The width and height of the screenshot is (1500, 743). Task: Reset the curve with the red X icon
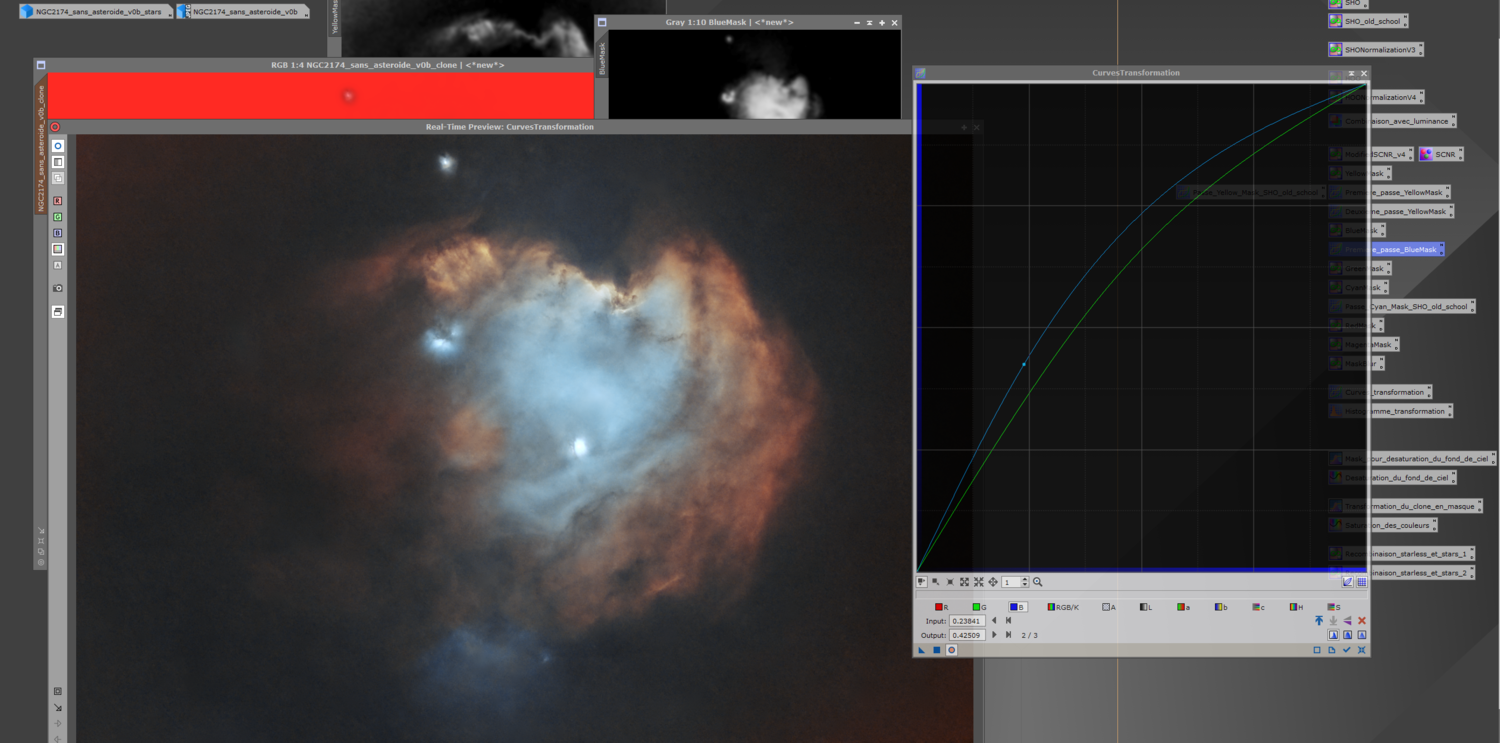1362,621
